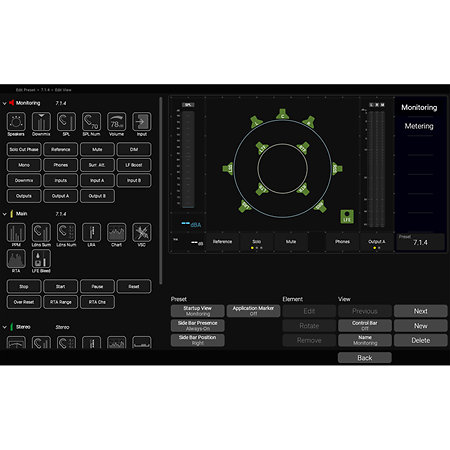Collapse the Monitoring section chevron

(x=5, y=103)
